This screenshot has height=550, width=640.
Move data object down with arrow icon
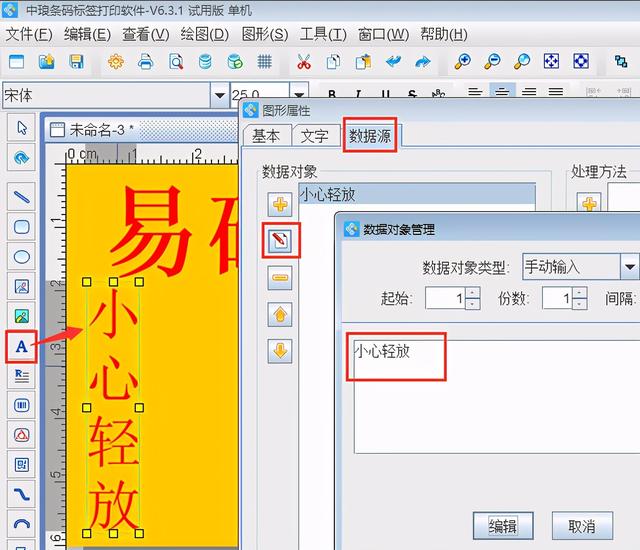[280, 351]
